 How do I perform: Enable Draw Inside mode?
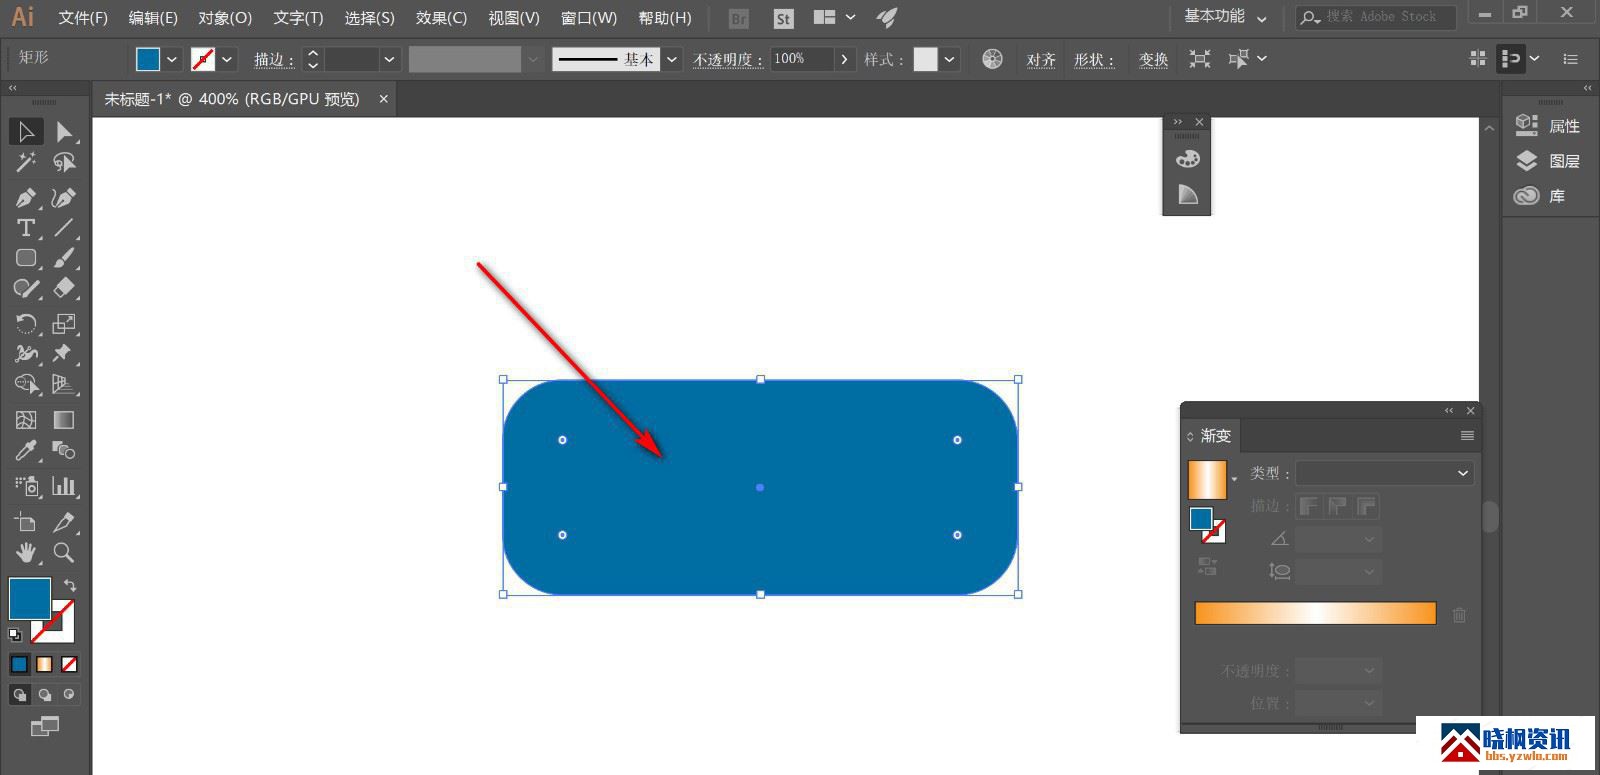point(69,694)
